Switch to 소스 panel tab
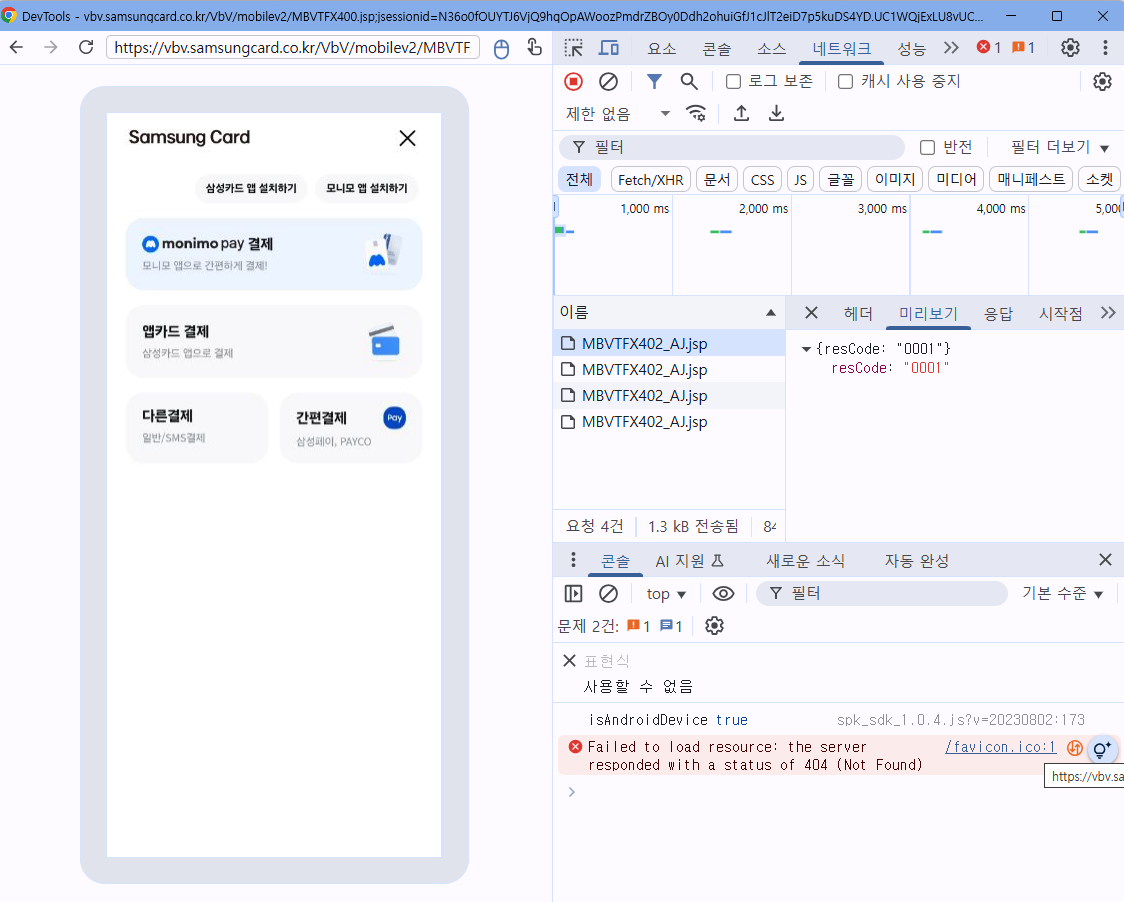Image resolution: width=1124 pixels, height=902 pixels. (x=771, y=48)
